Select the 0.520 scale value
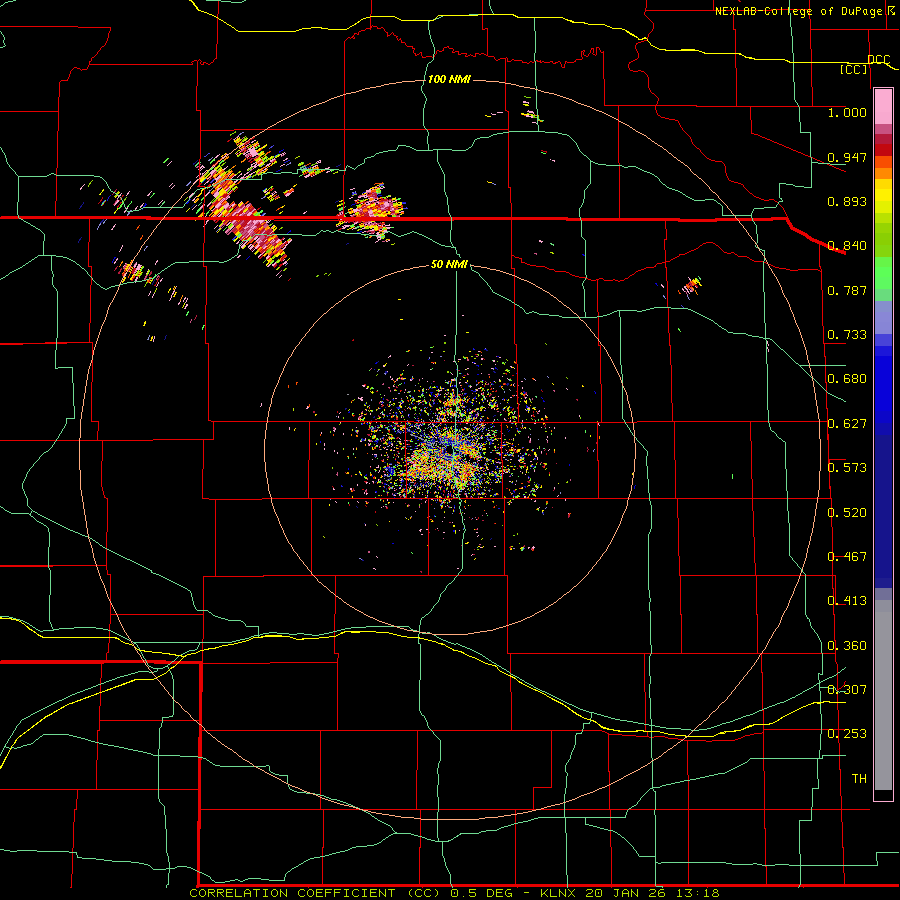Screen dimensions: 900x900 [x=847, y=513]
